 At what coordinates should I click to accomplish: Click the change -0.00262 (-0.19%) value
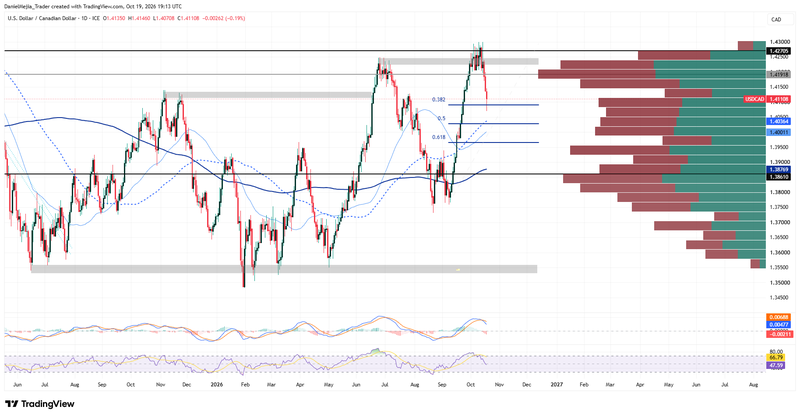224,18
